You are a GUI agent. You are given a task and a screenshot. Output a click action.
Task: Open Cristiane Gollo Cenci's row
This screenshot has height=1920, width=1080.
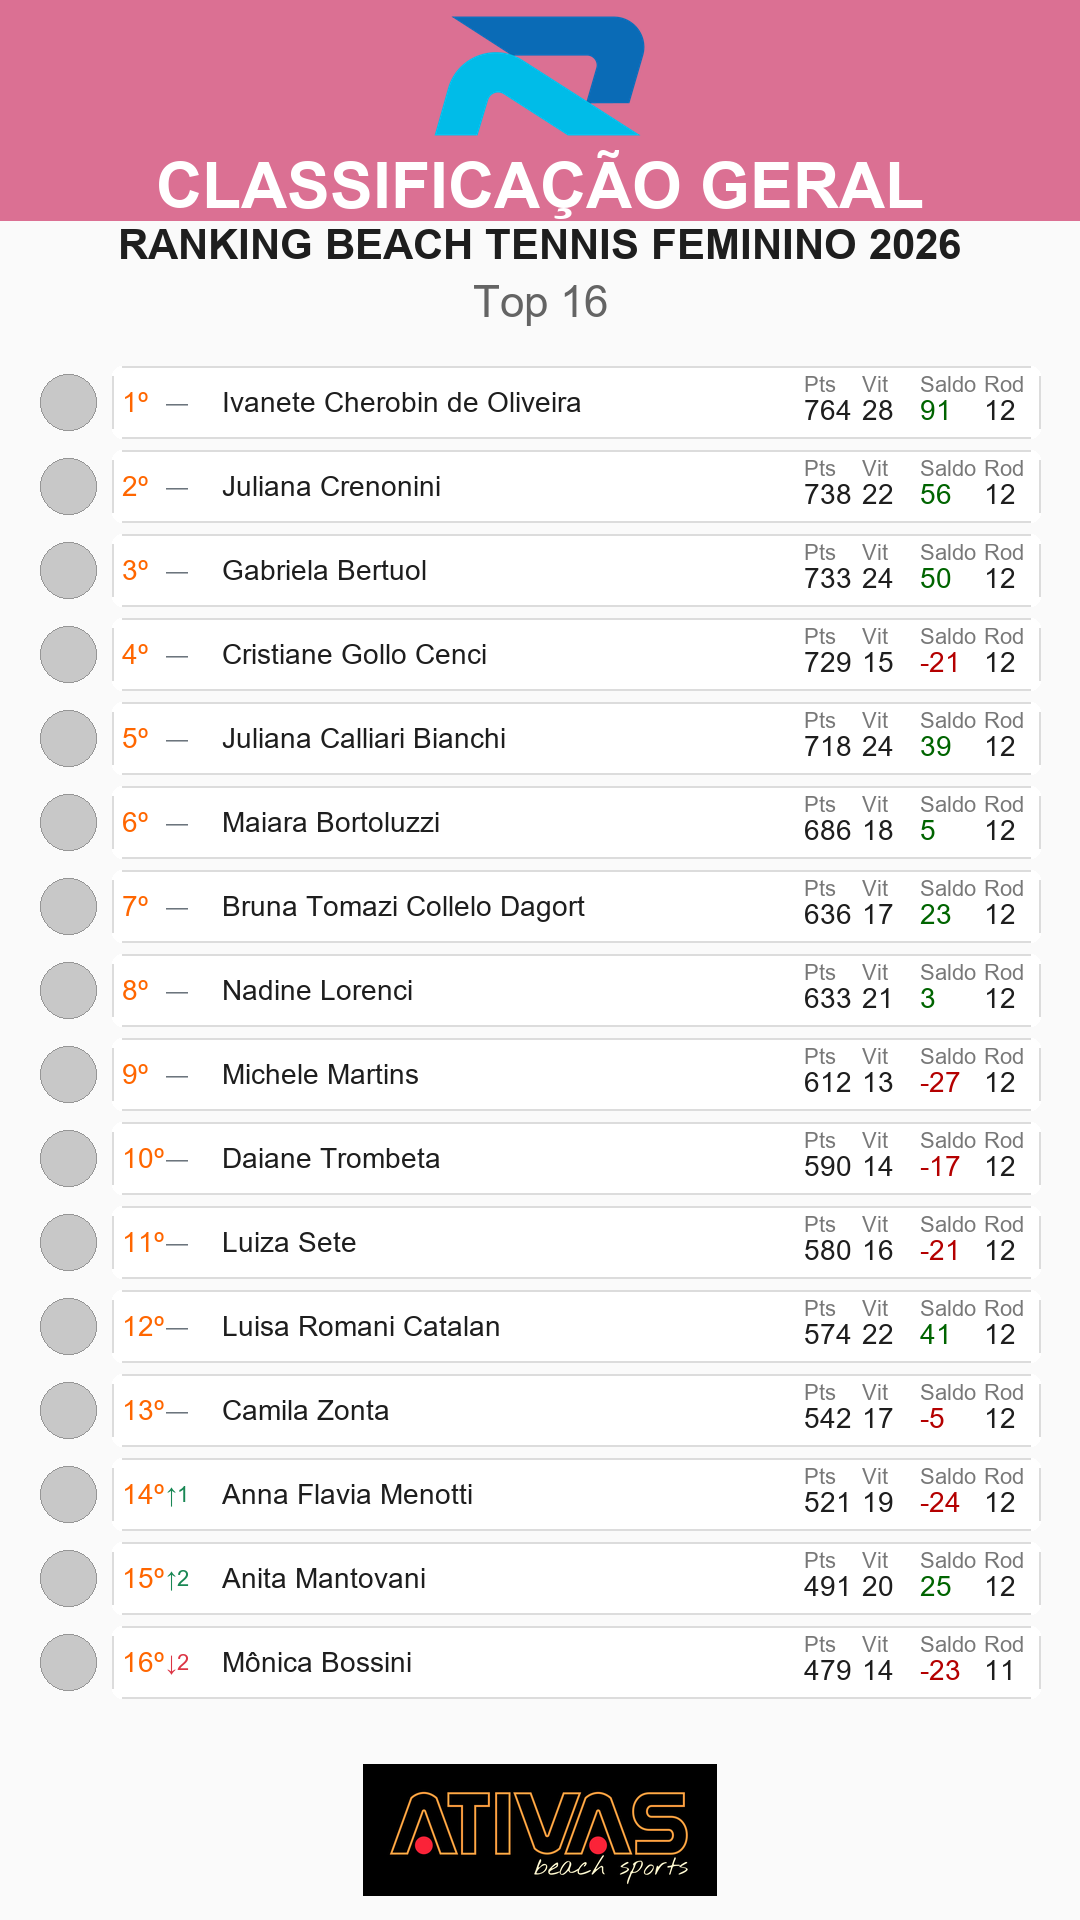(576, 655)
